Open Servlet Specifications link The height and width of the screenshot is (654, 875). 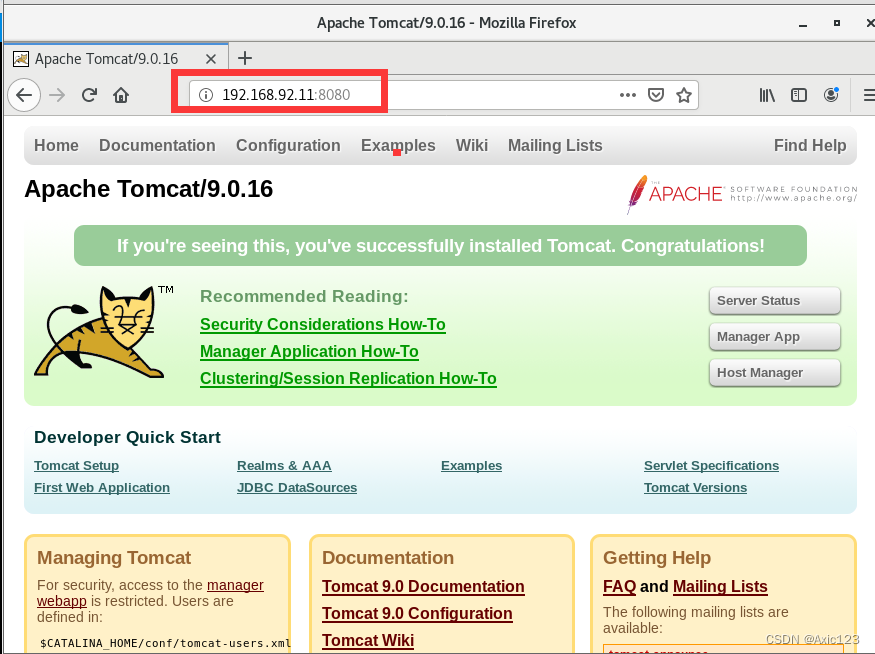tap(711, 465)
